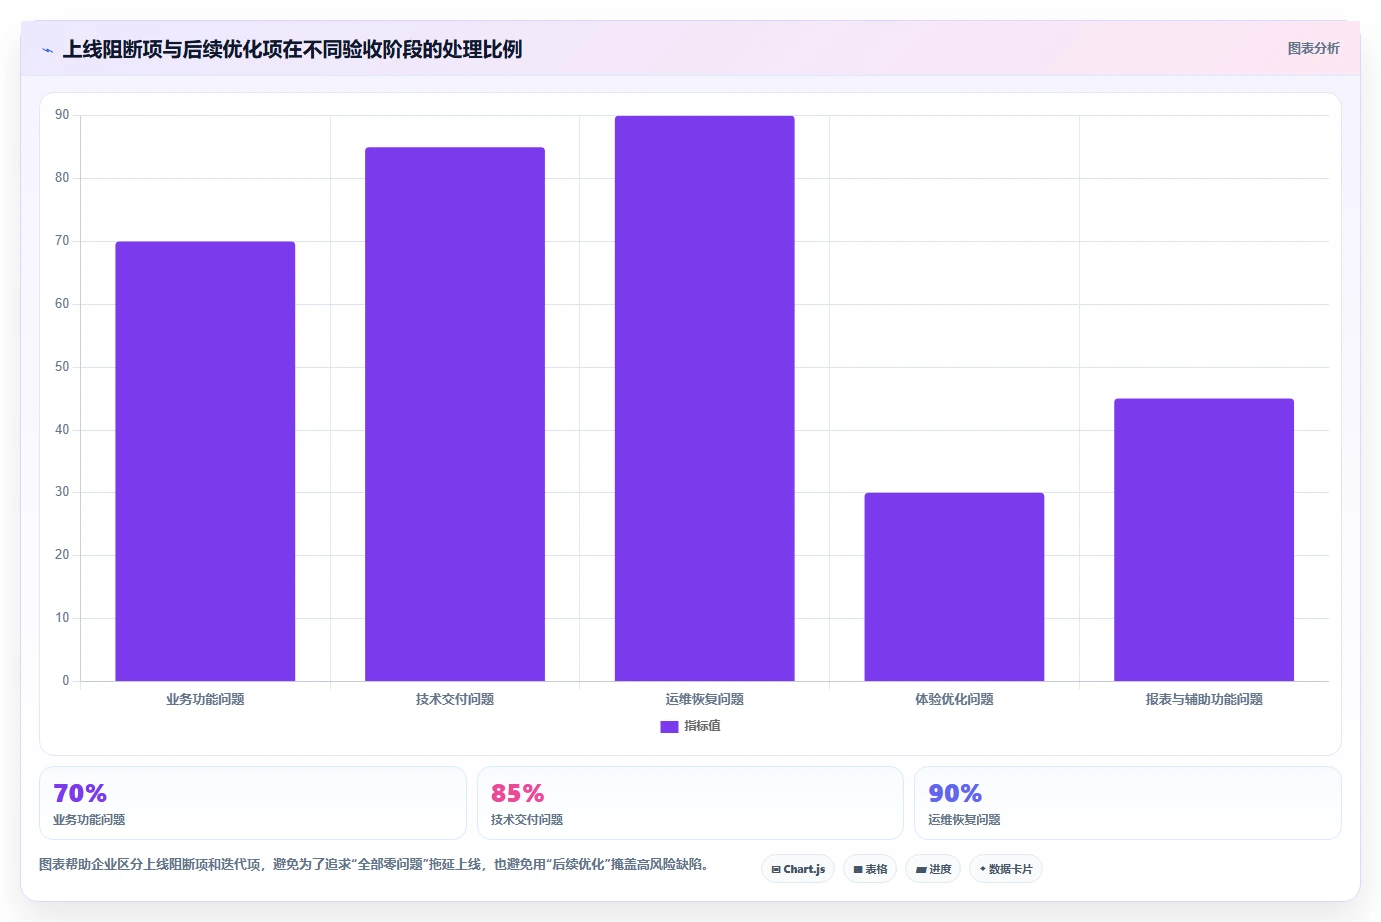
Task: Click the chart title 上线阻断项与后续优化项
Action: coord(292,49)
